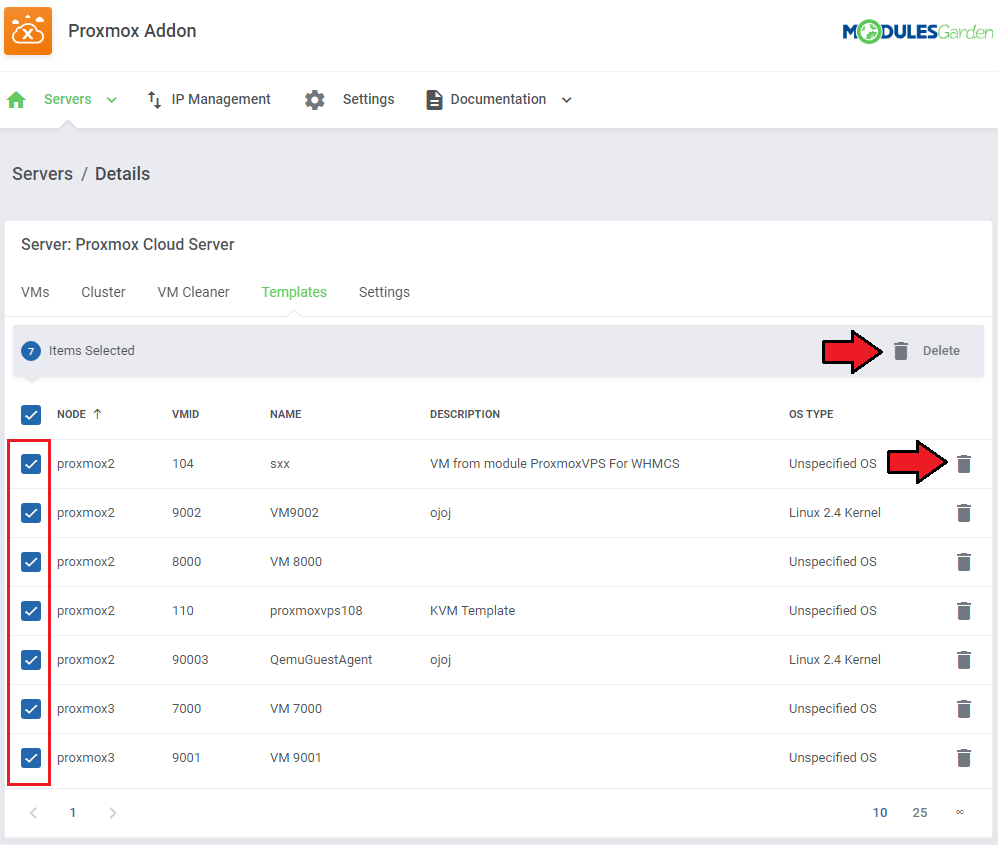Screen dimensions: 998x845
Task: Click name cell VM 9001
Action: [x=295, y=758]
